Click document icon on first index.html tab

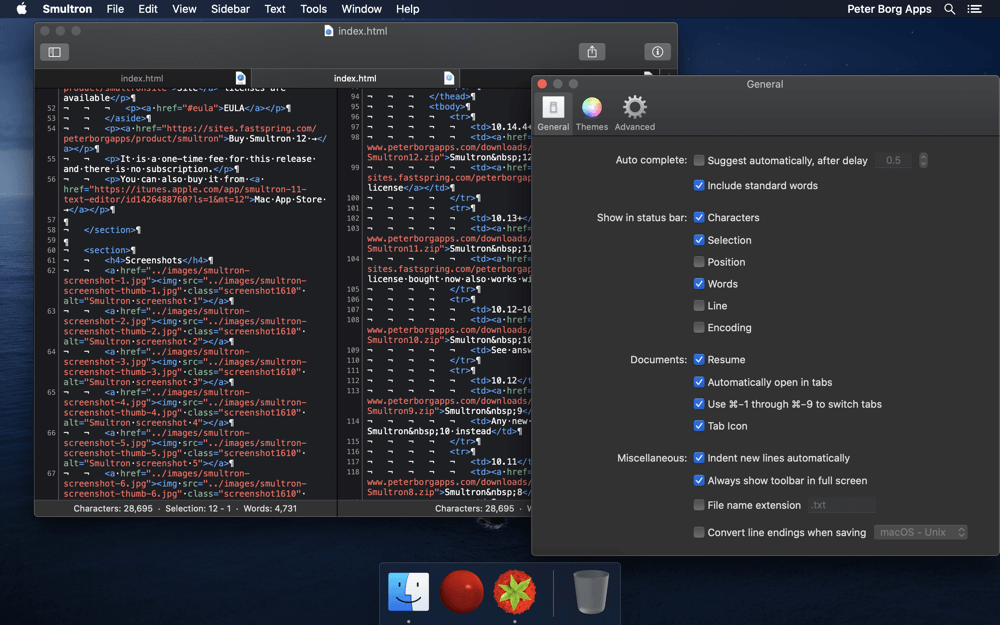[240, 78]
